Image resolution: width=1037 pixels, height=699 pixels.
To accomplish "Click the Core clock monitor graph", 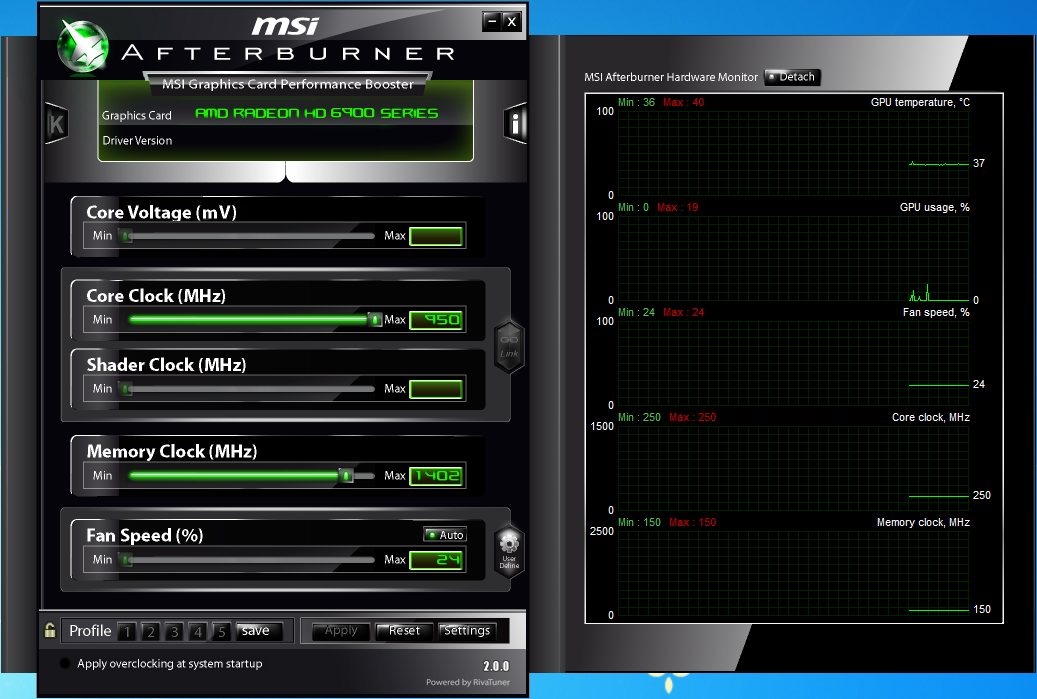I will 793,468.
